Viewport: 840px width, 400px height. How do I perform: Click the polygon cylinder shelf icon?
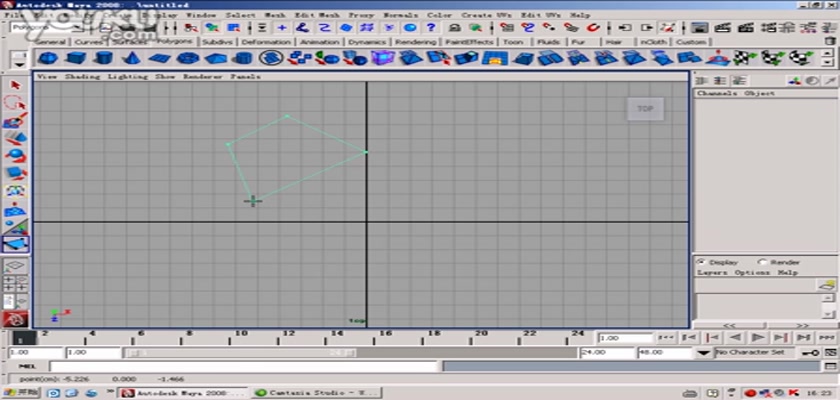point(102,59)
